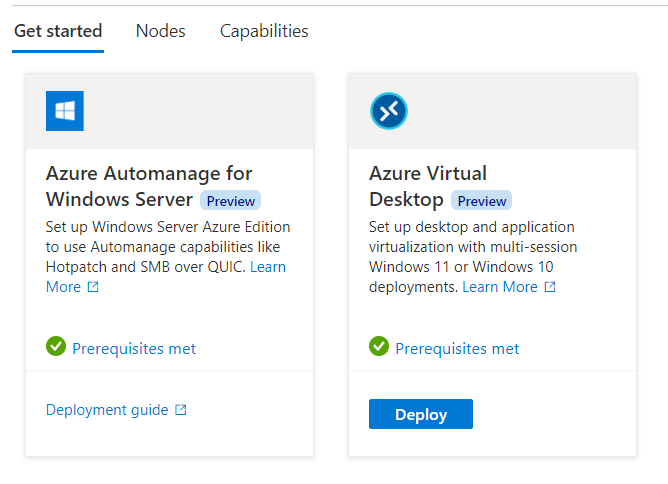Open the Nodes tab
The height and width of the screenshot is (484, 668).
click(161, 31)
